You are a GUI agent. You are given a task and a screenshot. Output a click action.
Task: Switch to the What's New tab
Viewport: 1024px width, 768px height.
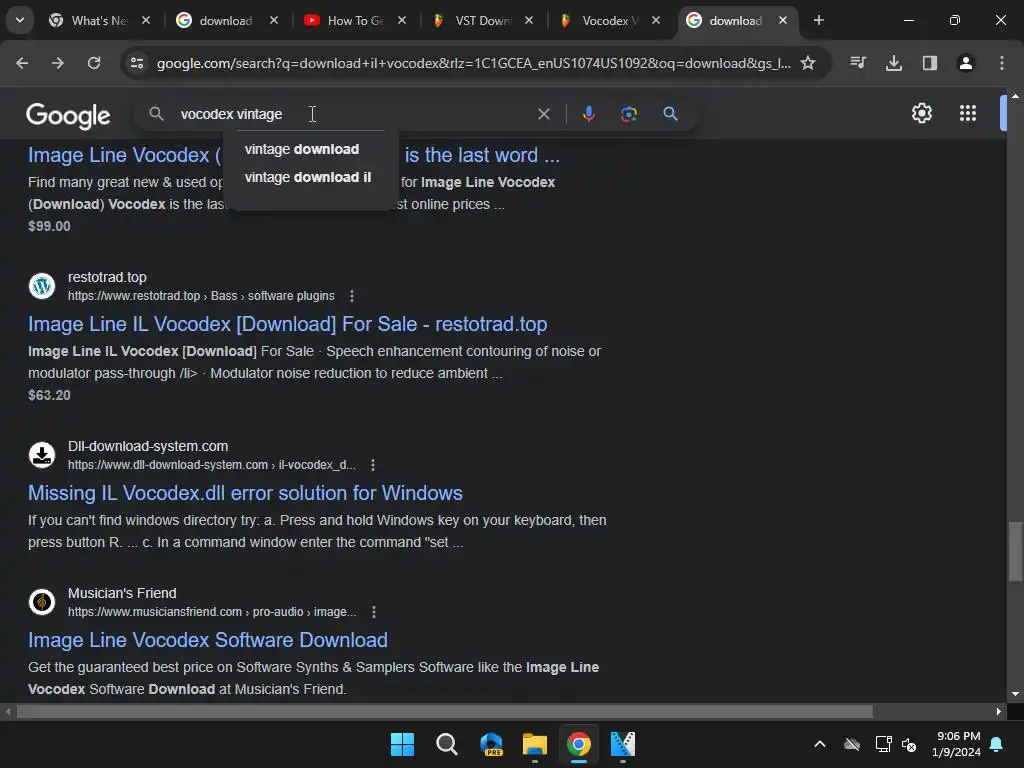click(x=98, y=20)
